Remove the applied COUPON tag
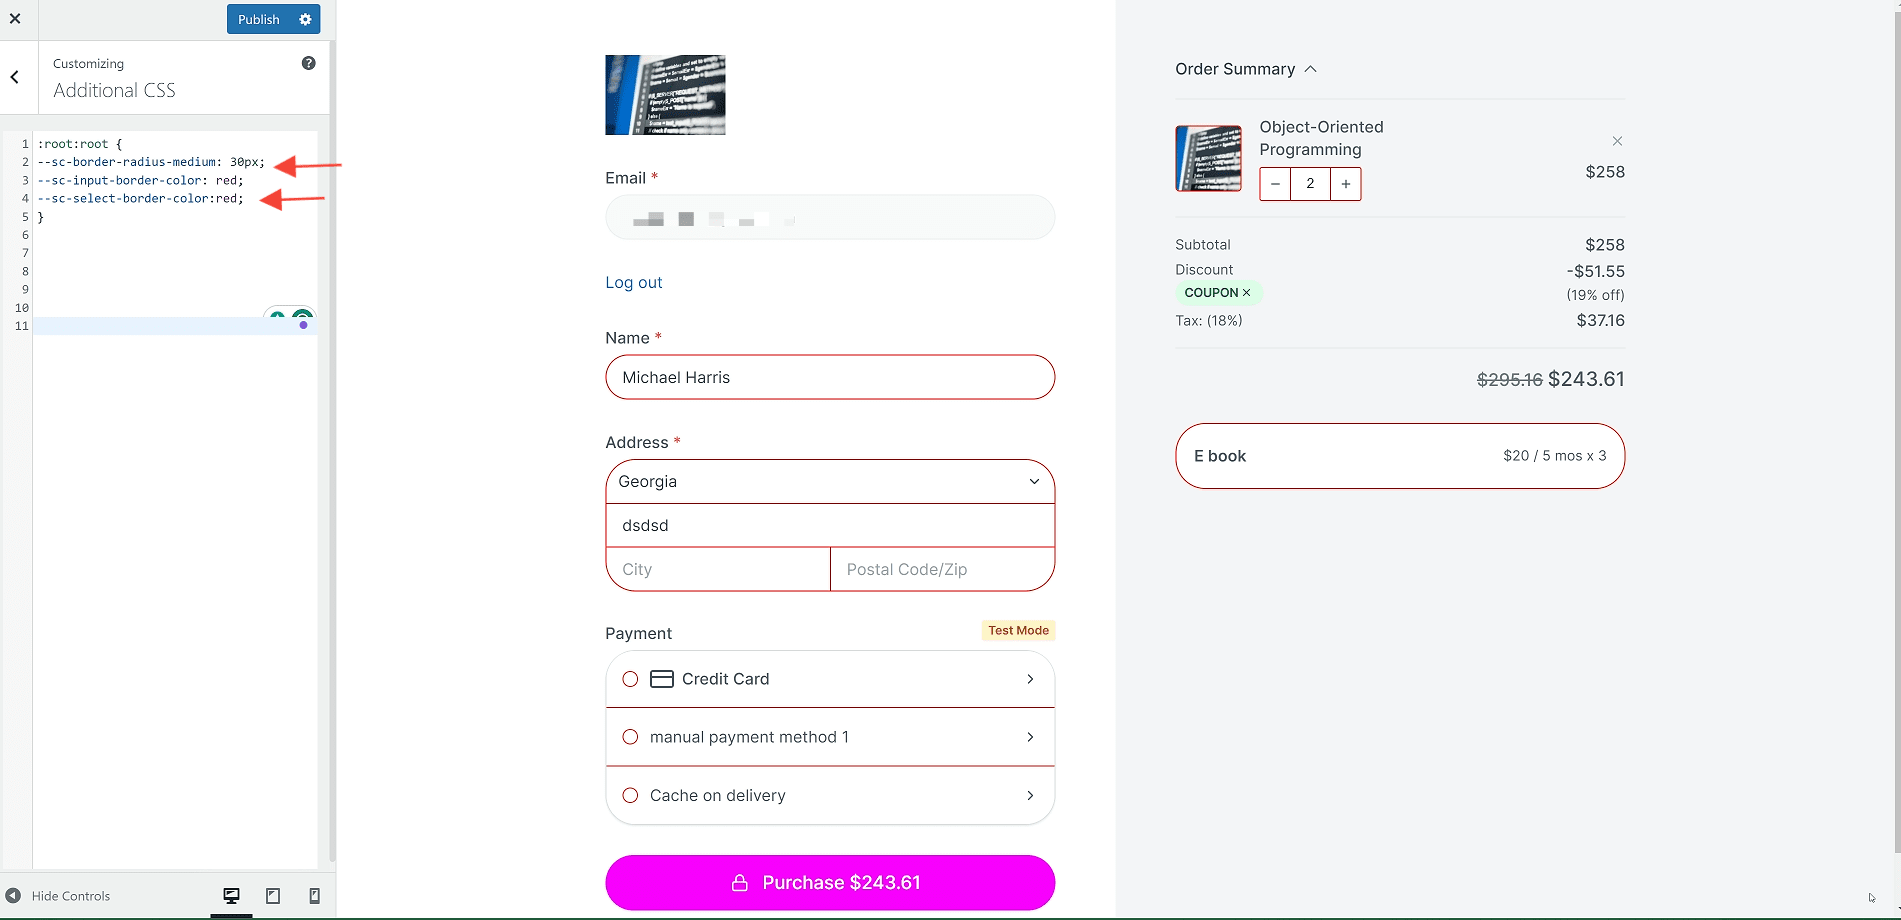This screenshot has height=920, width=1901. tap(1246, 293)
